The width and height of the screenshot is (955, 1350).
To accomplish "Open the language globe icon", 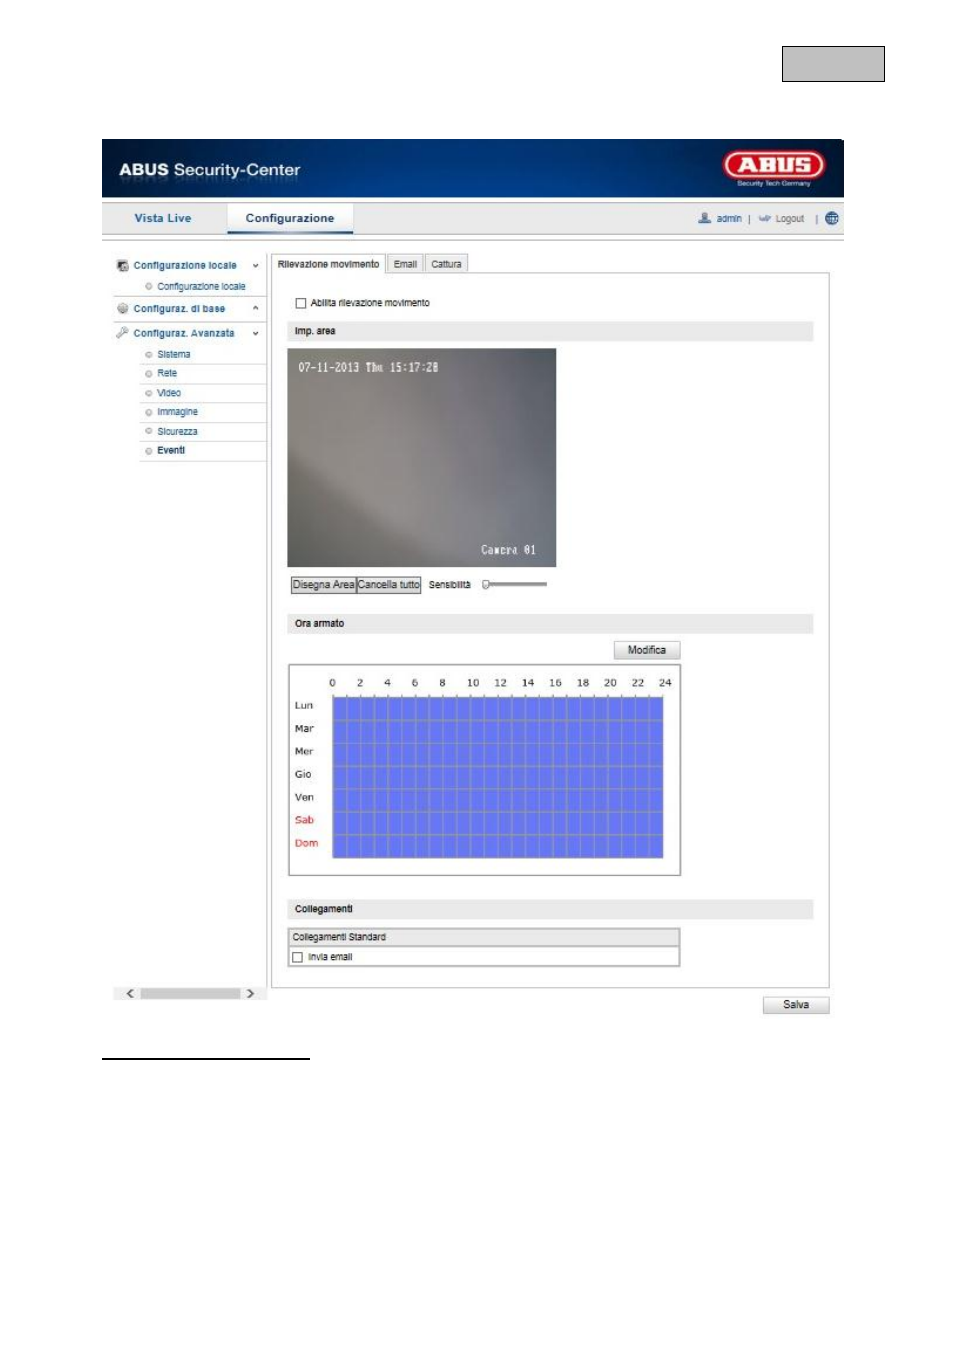I will [x=832, y=218].
